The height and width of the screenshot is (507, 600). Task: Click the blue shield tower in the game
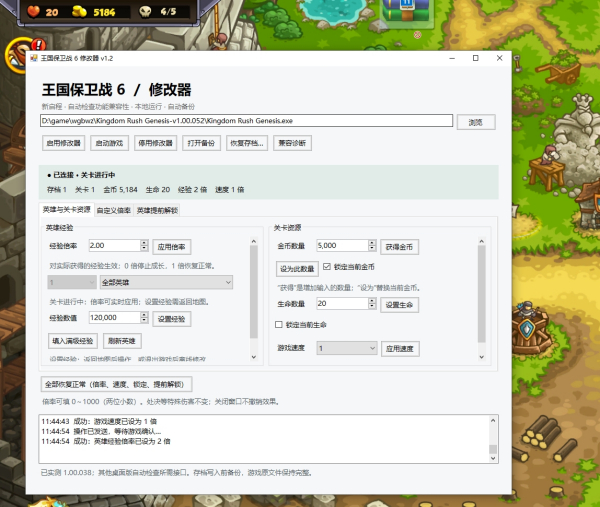pos(527,328)
